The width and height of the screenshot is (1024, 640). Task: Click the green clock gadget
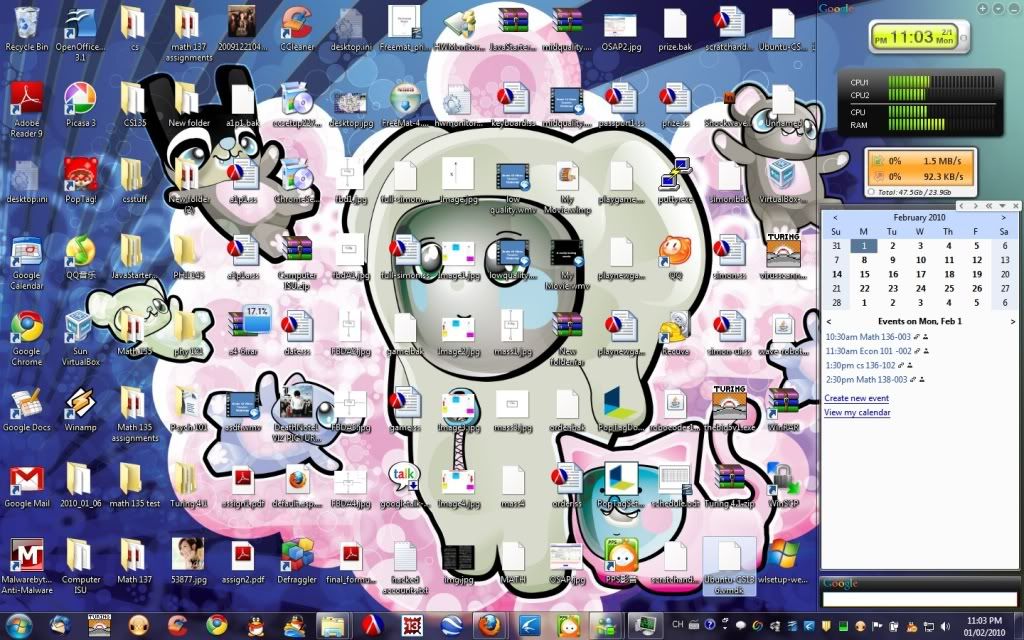tap(919, 37)
